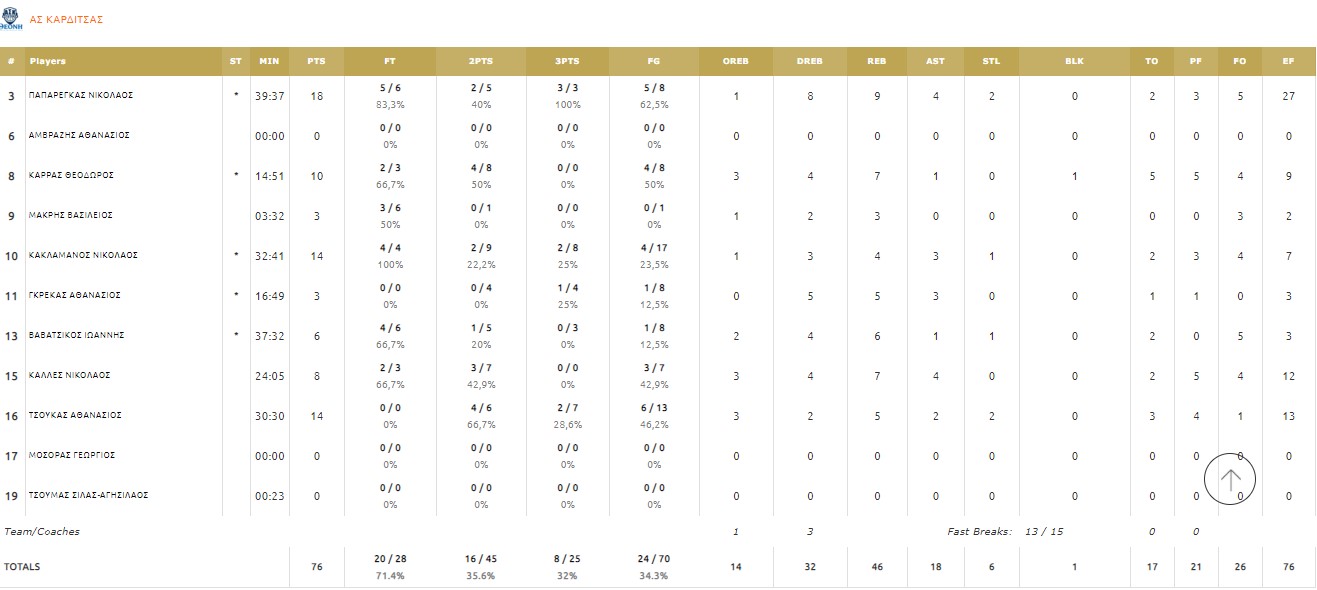Select the PTS column header
The image size is (1317, 590).
click(316, 61)
